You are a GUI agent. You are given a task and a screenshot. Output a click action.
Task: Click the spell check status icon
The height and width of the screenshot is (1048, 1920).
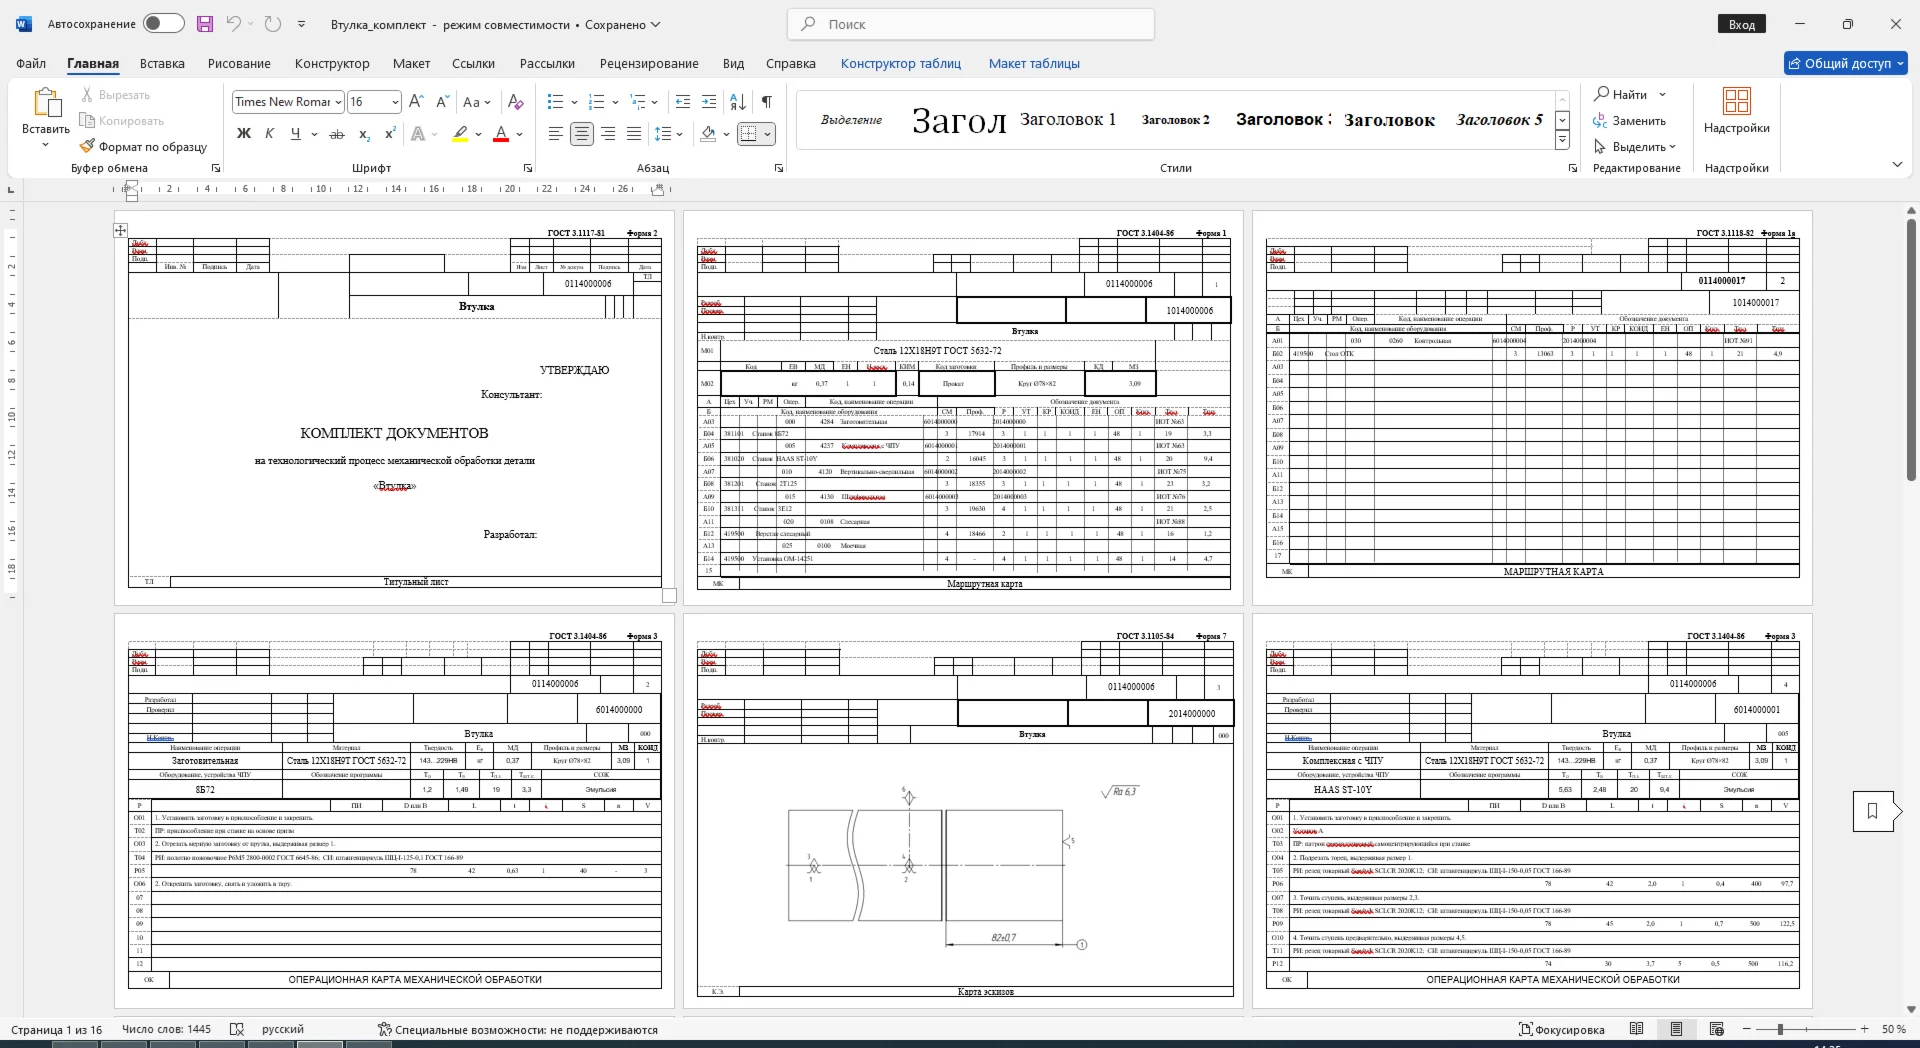click(x=237, y=1029)
